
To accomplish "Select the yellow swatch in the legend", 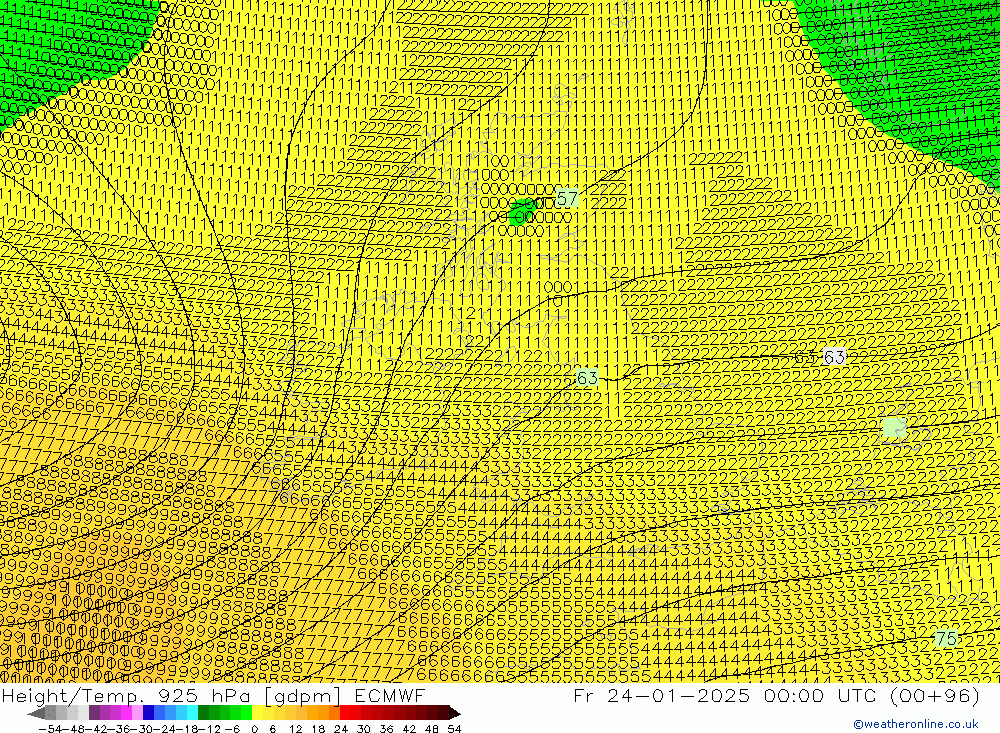I will pyautogui.click(x=258, y=713).
